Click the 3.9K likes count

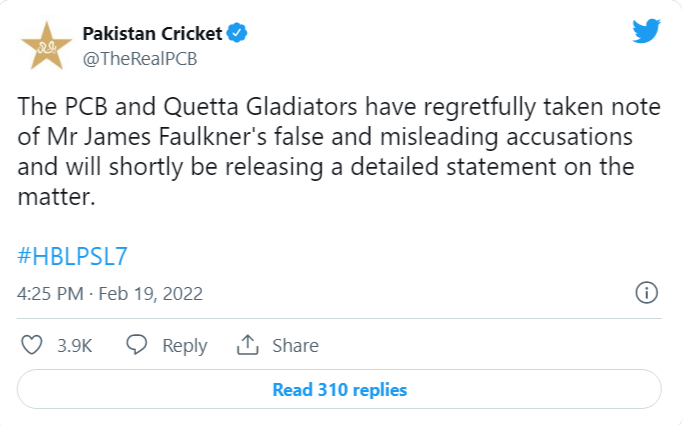tap(75, 346)
